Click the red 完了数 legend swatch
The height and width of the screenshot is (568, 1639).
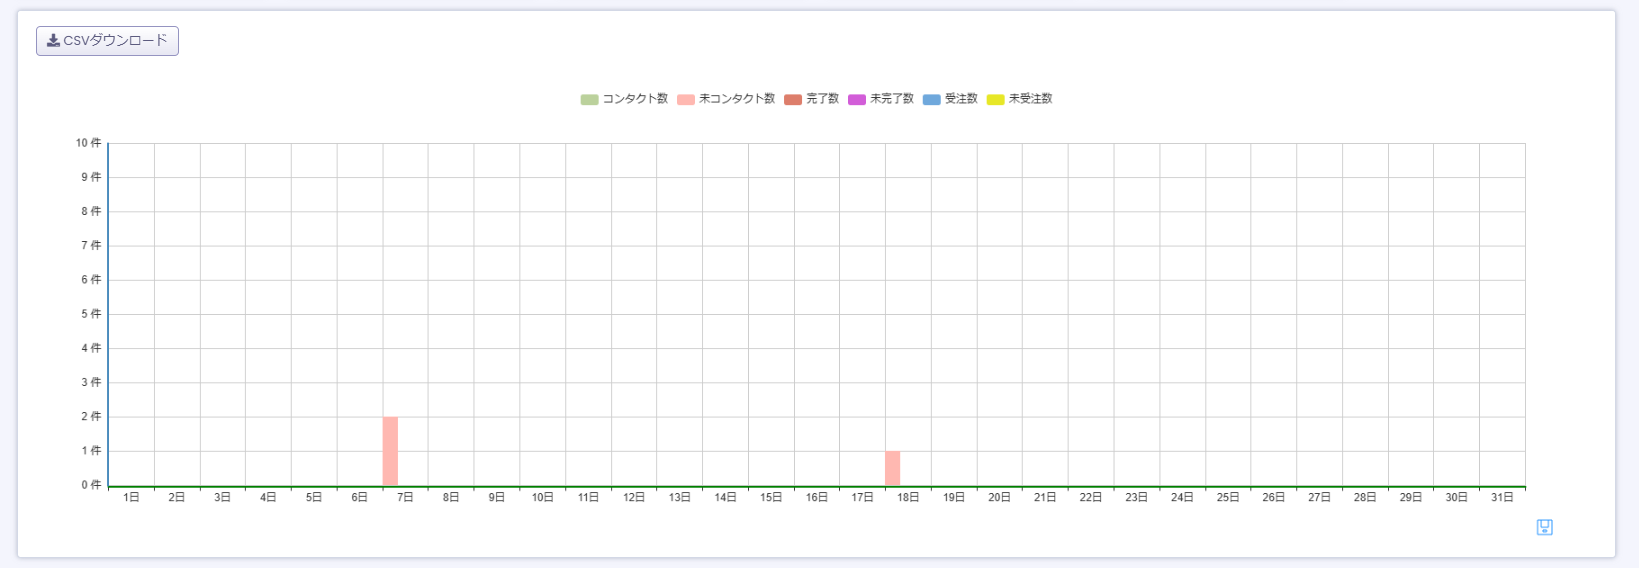click(x=793, y=99)
